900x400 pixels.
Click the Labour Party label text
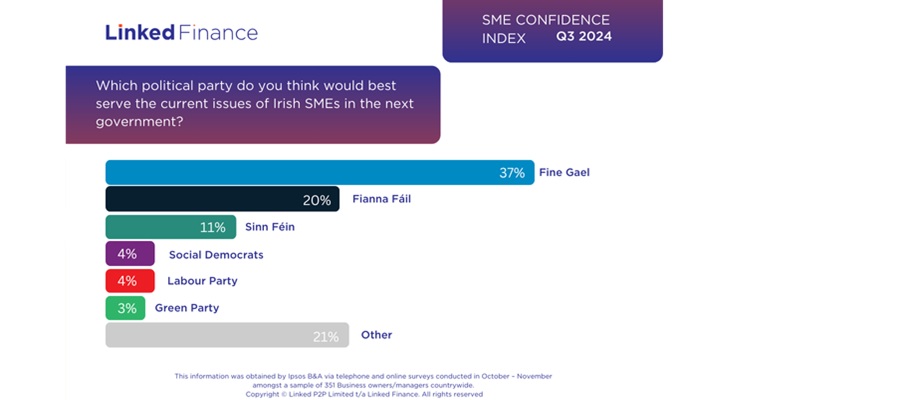coord(202,281)
